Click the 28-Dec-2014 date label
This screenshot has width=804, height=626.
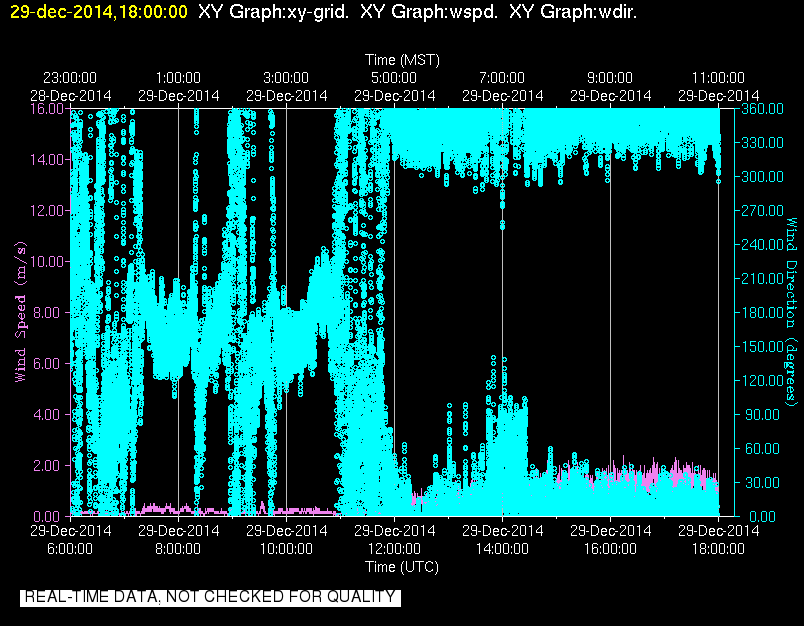(71, 96)
